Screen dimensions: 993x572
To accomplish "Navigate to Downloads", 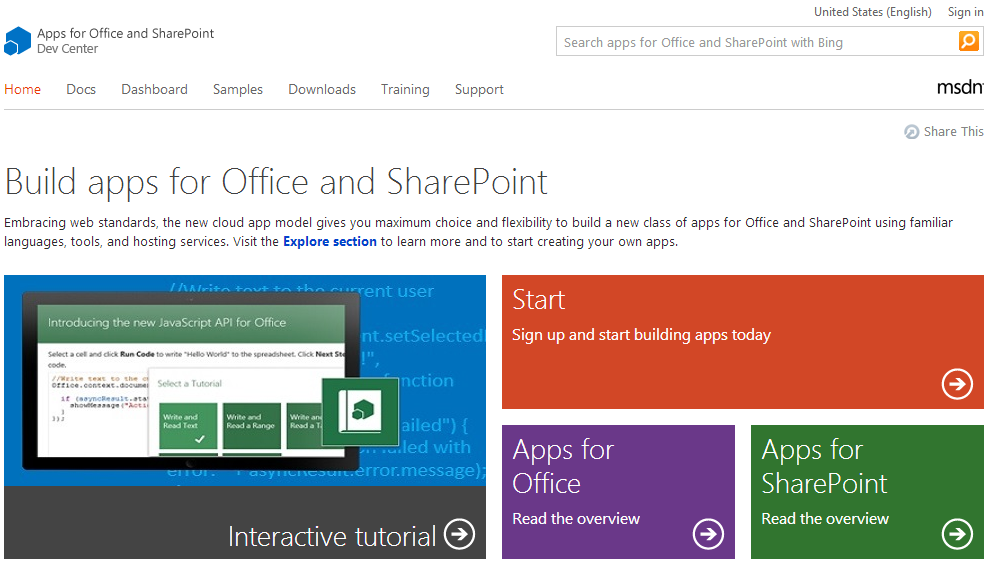I will (322, 89).
